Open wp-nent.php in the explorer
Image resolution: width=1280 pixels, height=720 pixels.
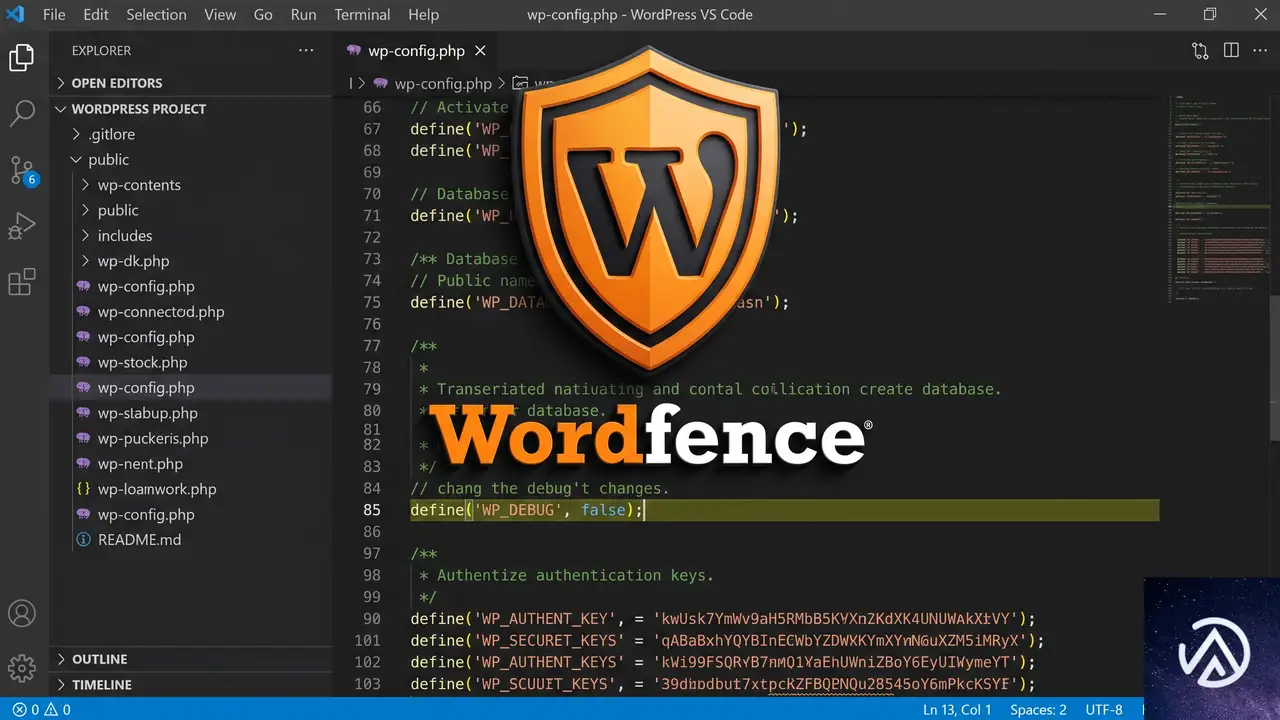coord(191,464)
